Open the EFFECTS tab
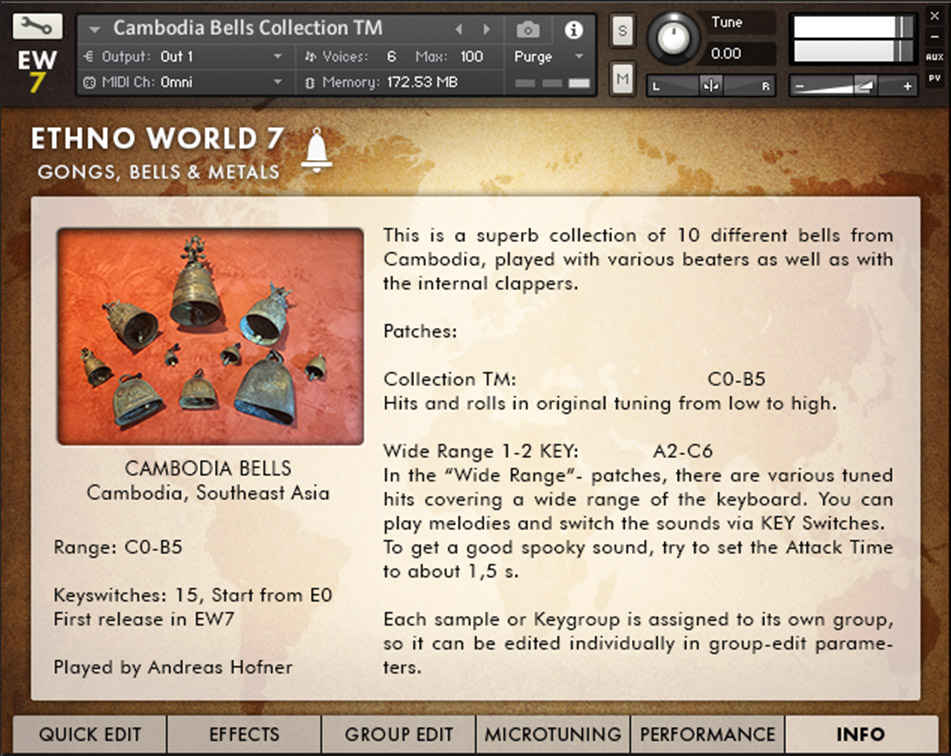This screenshot has width=951, height=756. click(244, 734)
